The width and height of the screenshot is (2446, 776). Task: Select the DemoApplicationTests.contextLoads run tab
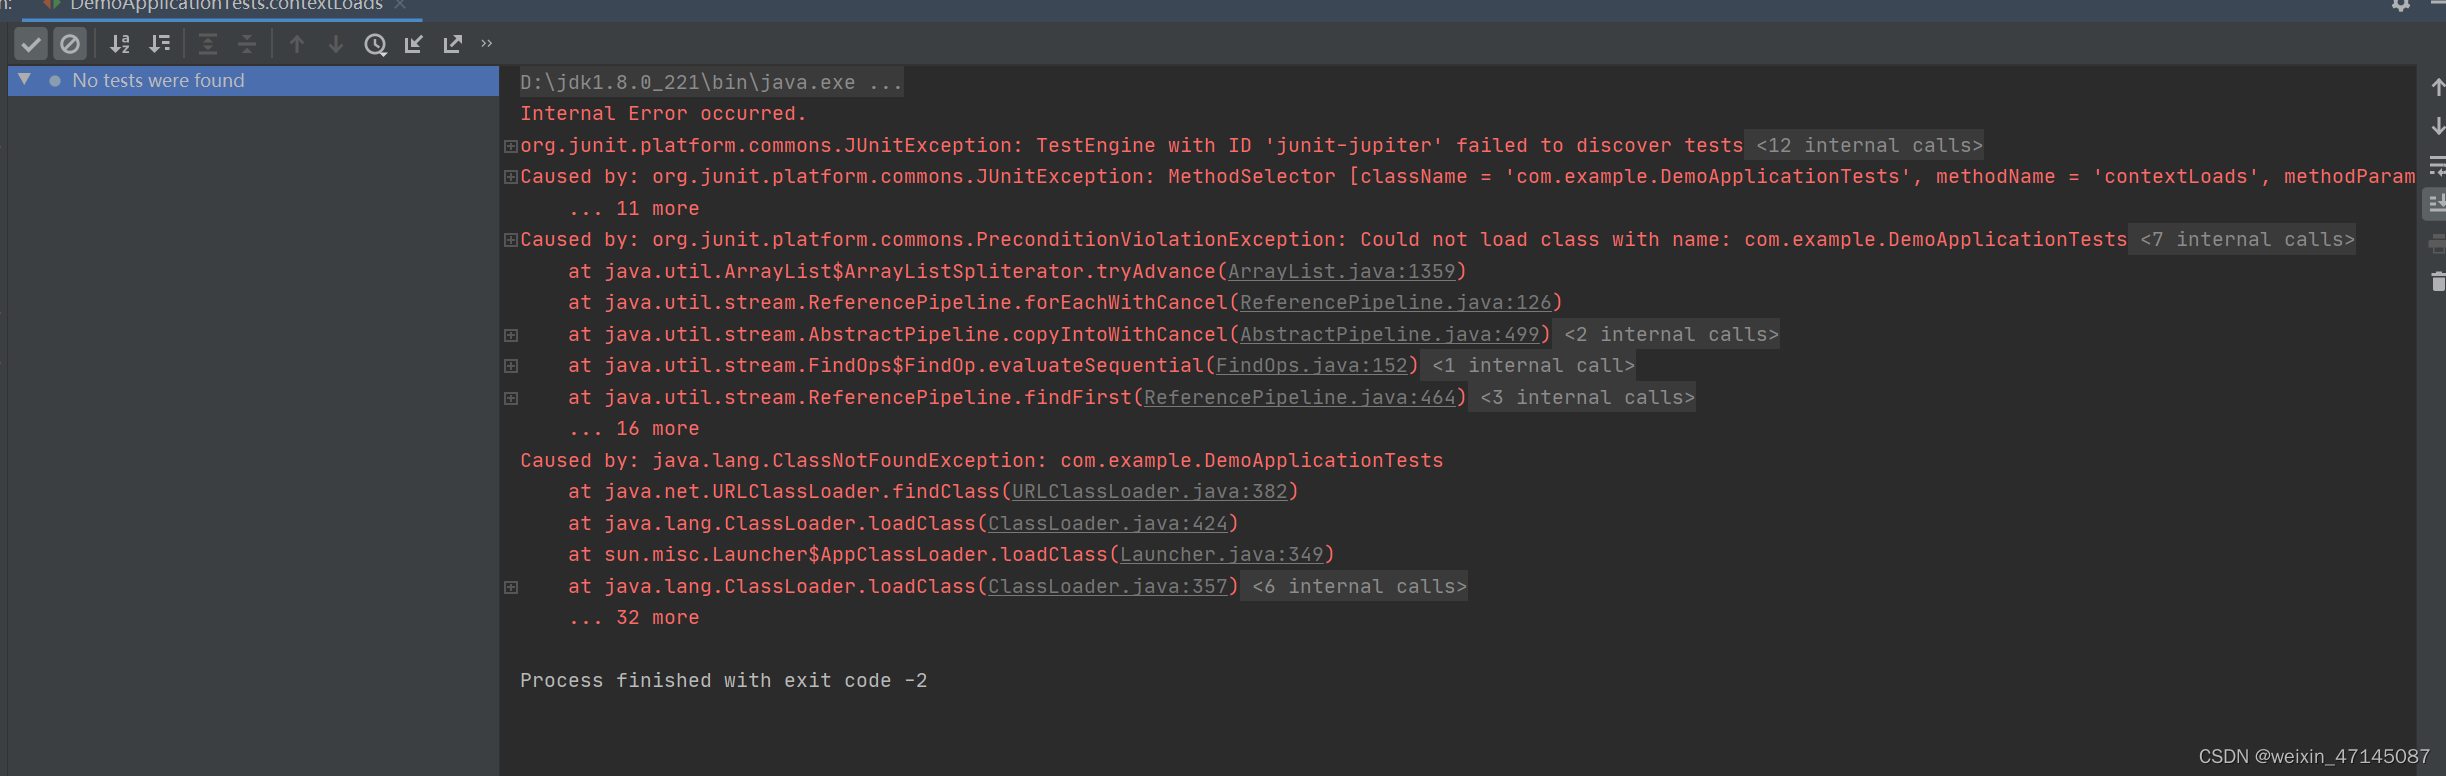(x=224, y=6)
